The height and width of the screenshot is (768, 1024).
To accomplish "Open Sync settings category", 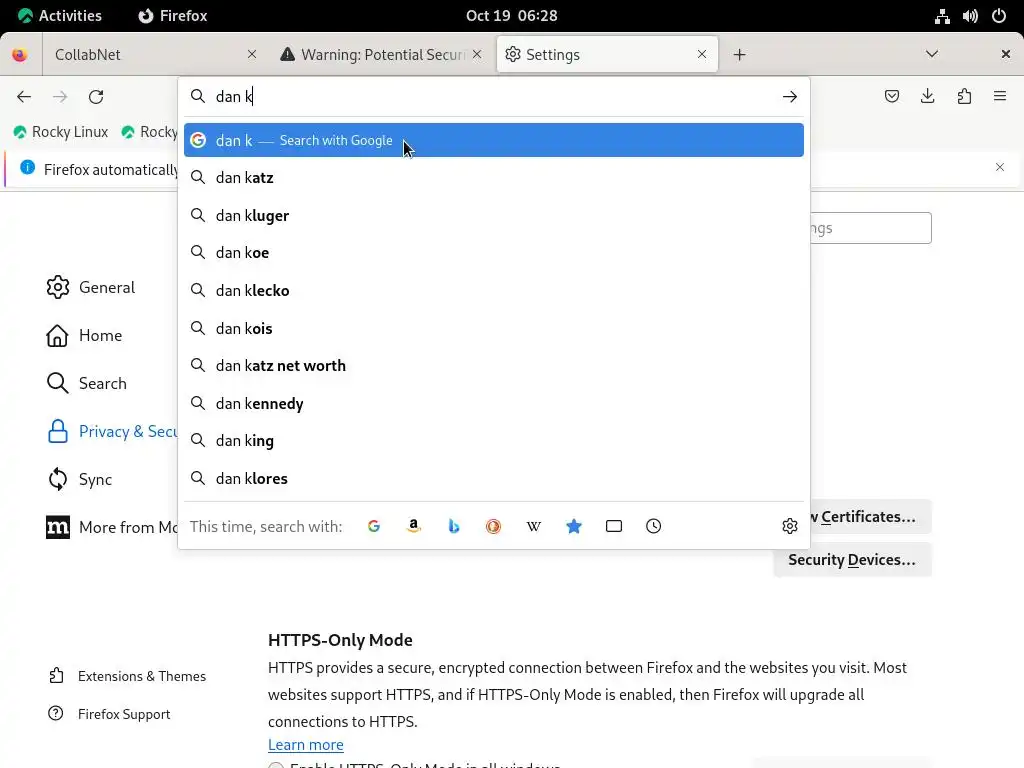I will 80,479.
